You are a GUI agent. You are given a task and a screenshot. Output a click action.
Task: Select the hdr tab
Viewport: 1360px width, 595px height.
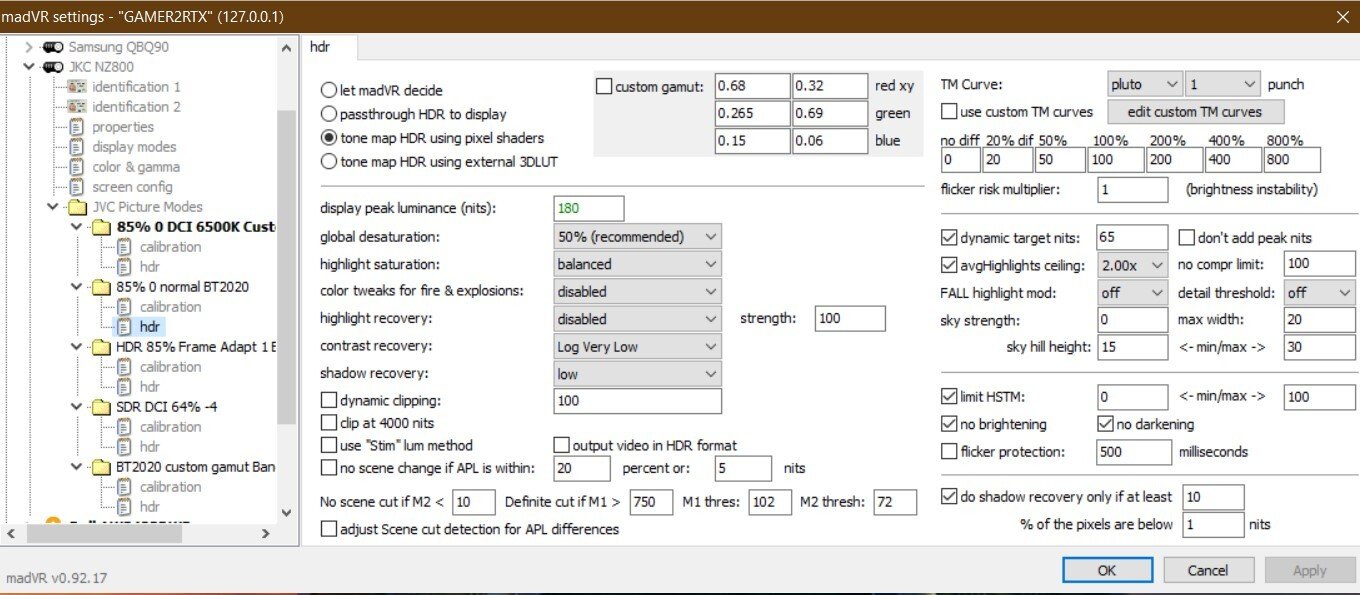tap(321, 46)
